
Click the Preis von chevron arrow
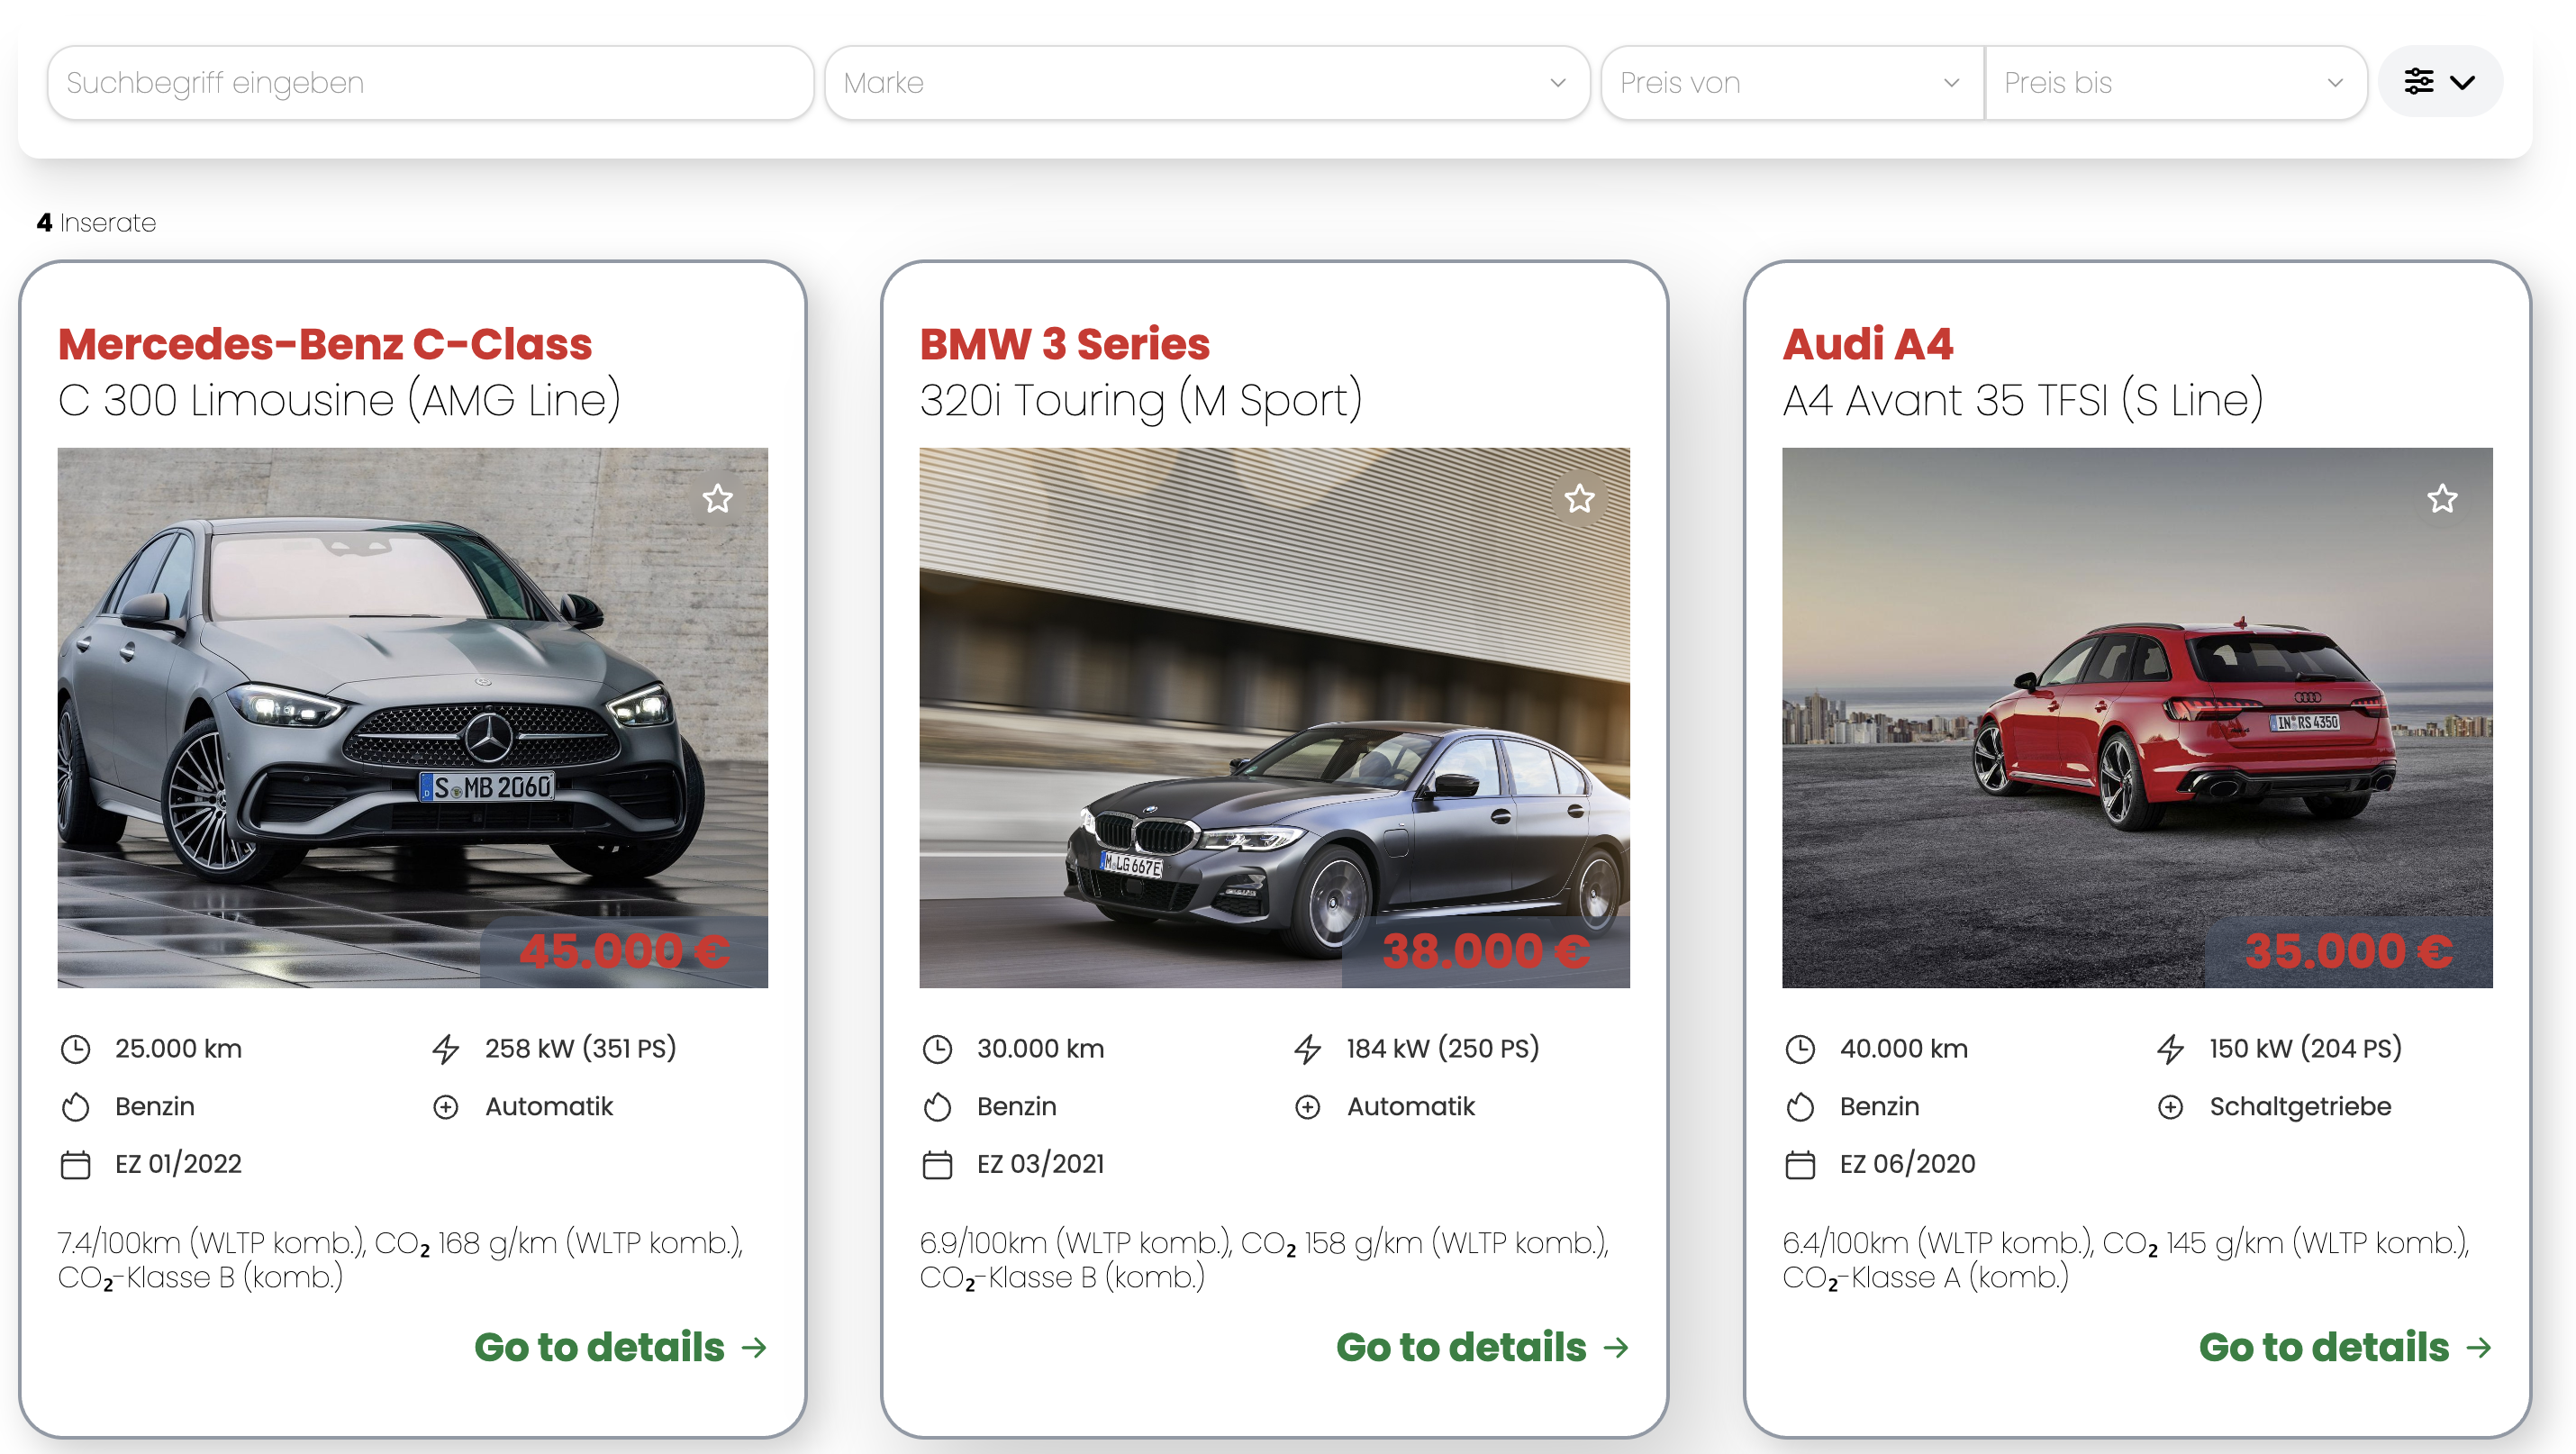1950,83
